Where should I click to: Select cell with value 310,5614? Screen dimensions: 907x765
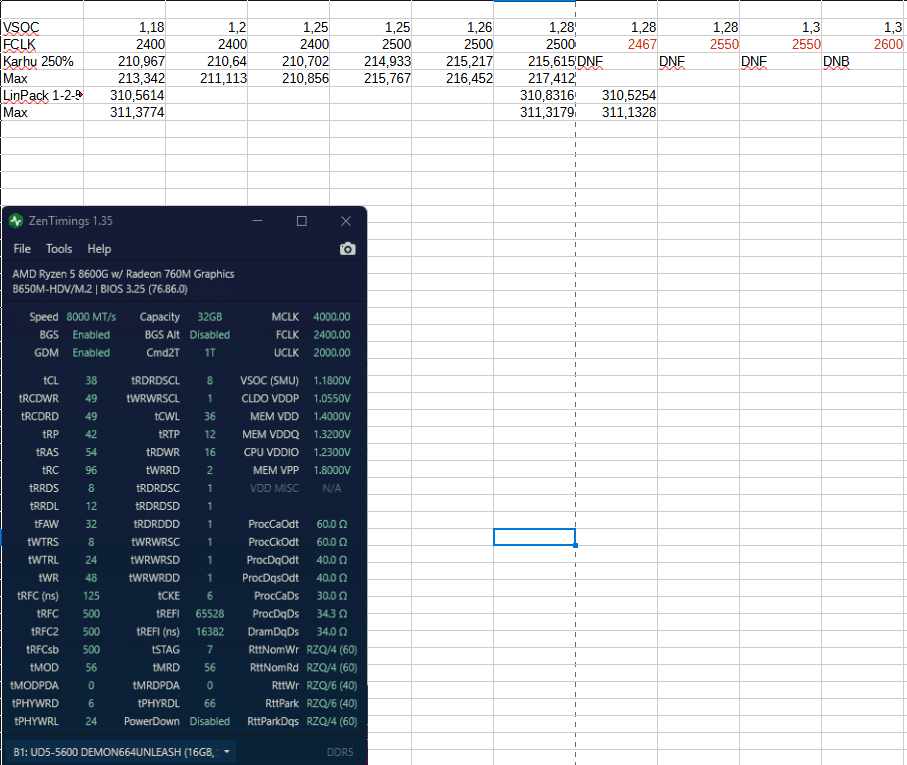pos(124,95)
